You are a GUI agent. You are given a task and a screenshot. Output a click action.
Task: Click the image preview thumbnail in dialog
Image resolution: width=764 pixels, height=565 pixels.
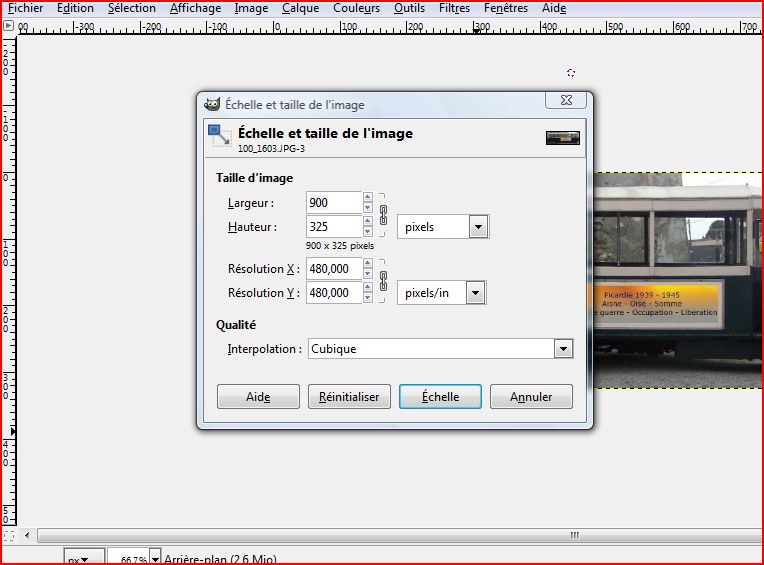563,138
